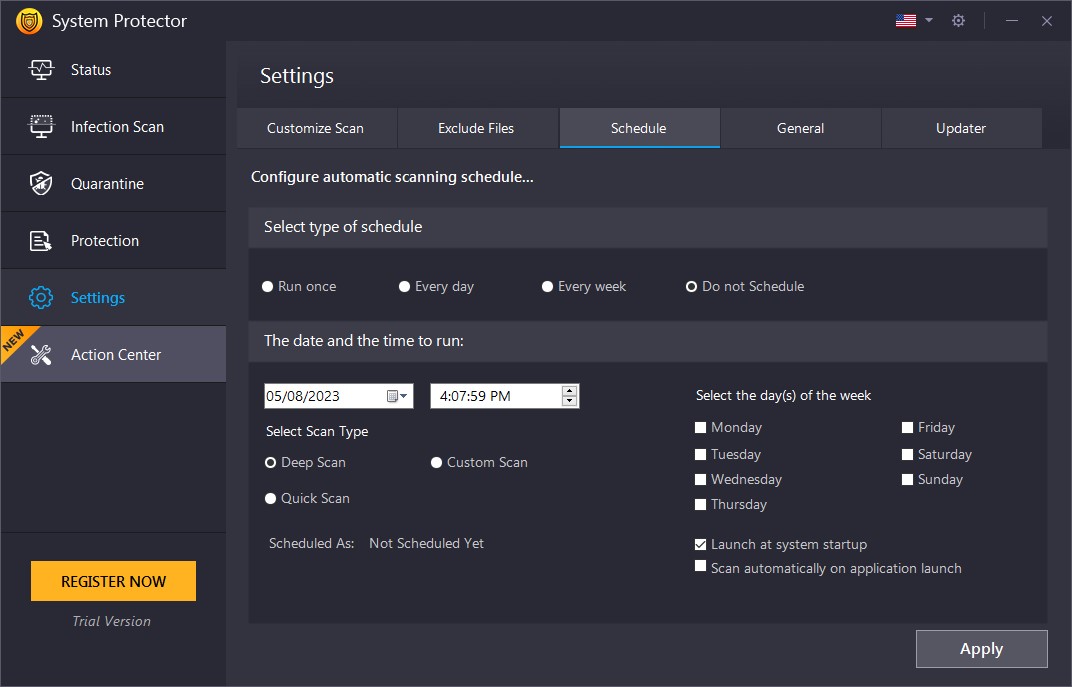This screenshot has width=1072, height=687.
Task: Open Quarantine from the sidebar
Action: 42,183
